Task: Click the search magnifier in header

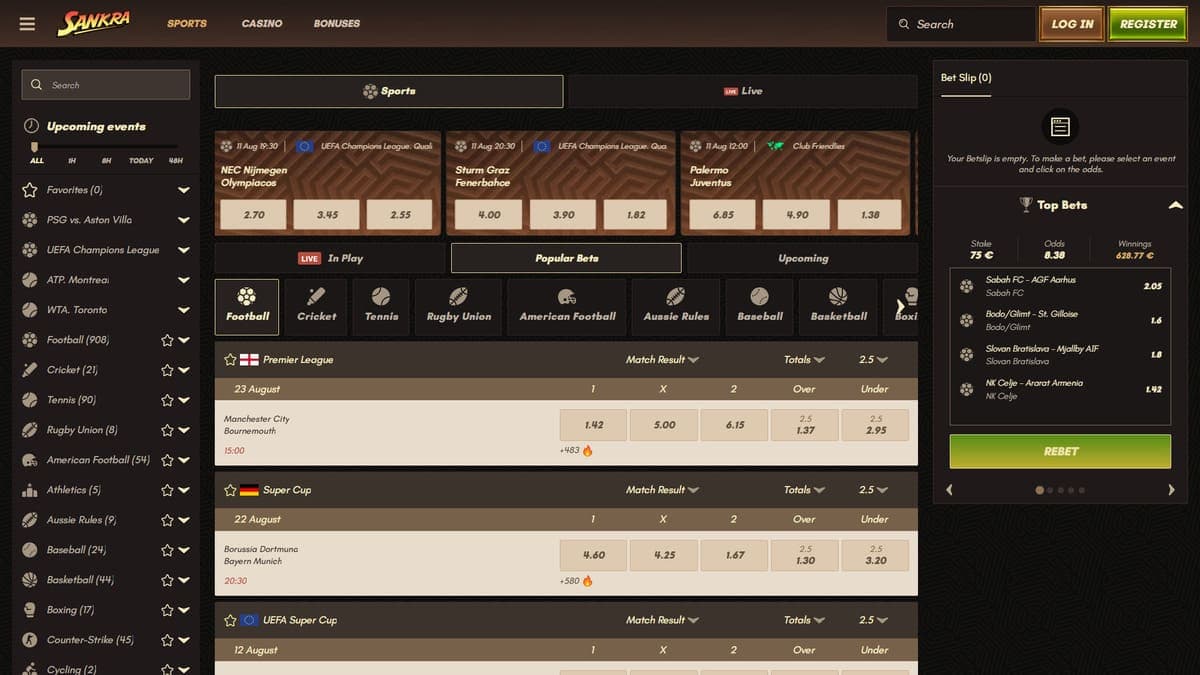Action: pyautogui.click(x=904, y=24)
